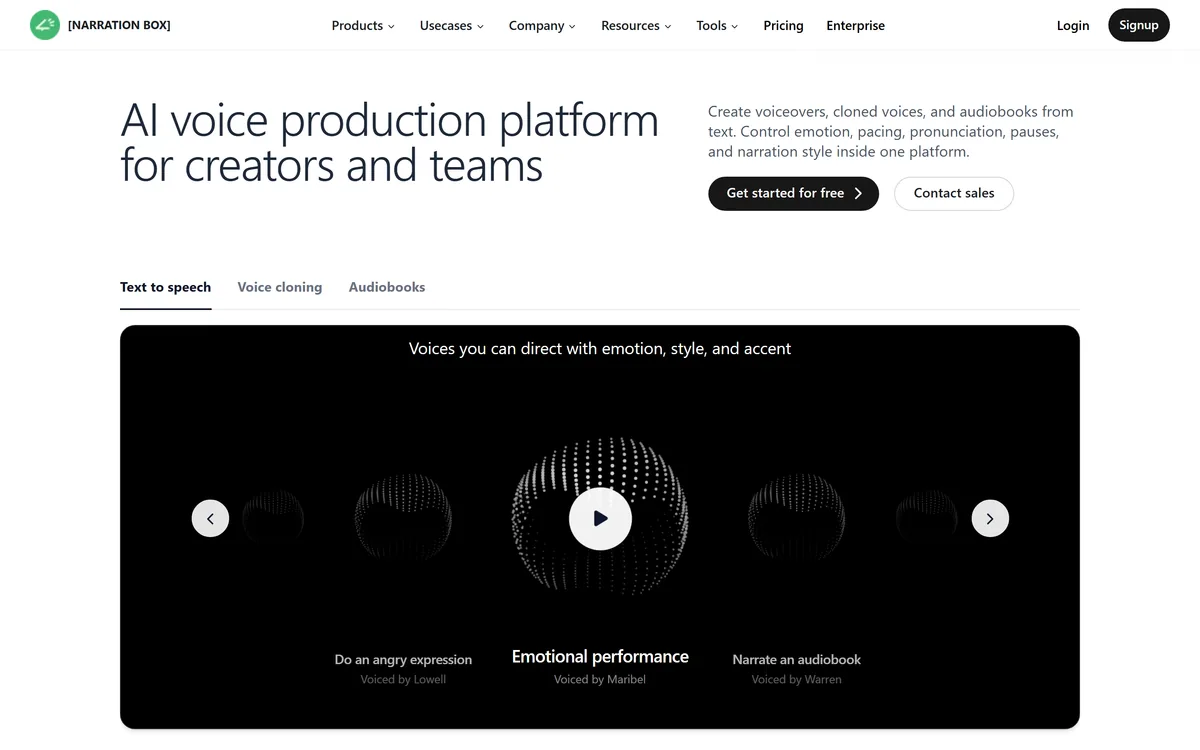This screenshot has height=750, width=1200.
Task: Open the Company dropdown
Action: 542,26
